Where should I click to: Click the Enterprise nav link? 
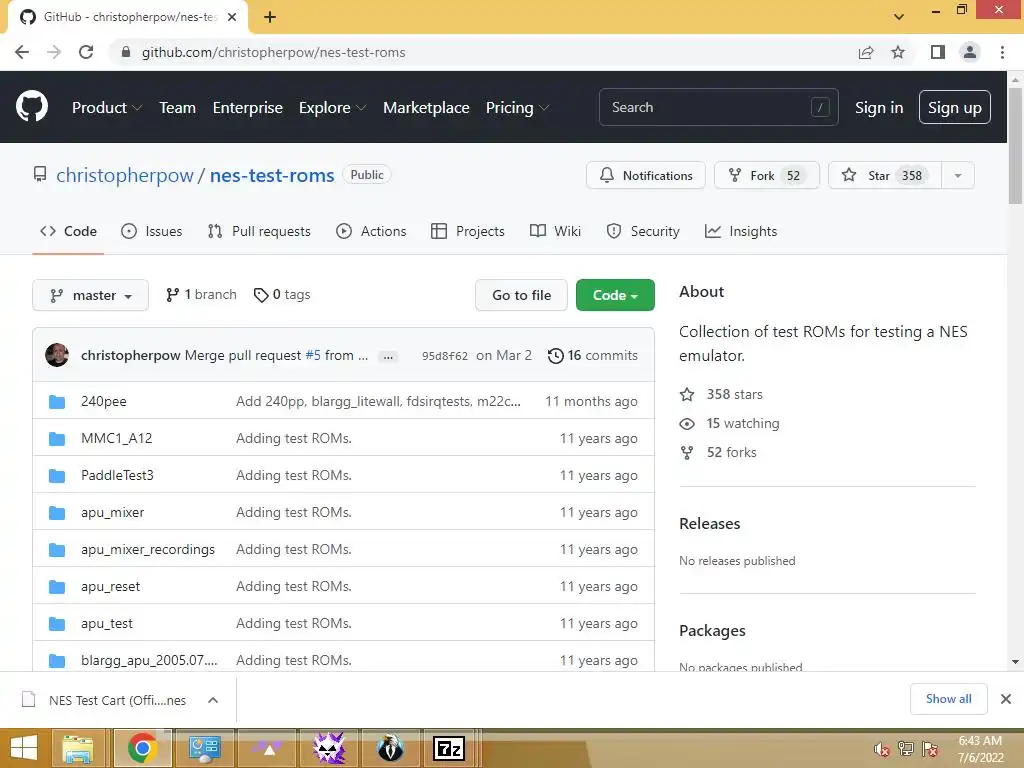point(248,108)
